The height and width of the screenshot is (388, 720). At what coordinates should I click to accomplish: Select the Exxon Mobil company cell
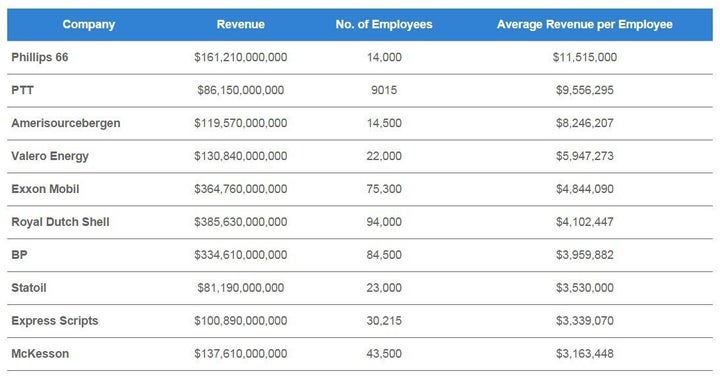pyautogui.click(x=45, y=189)
